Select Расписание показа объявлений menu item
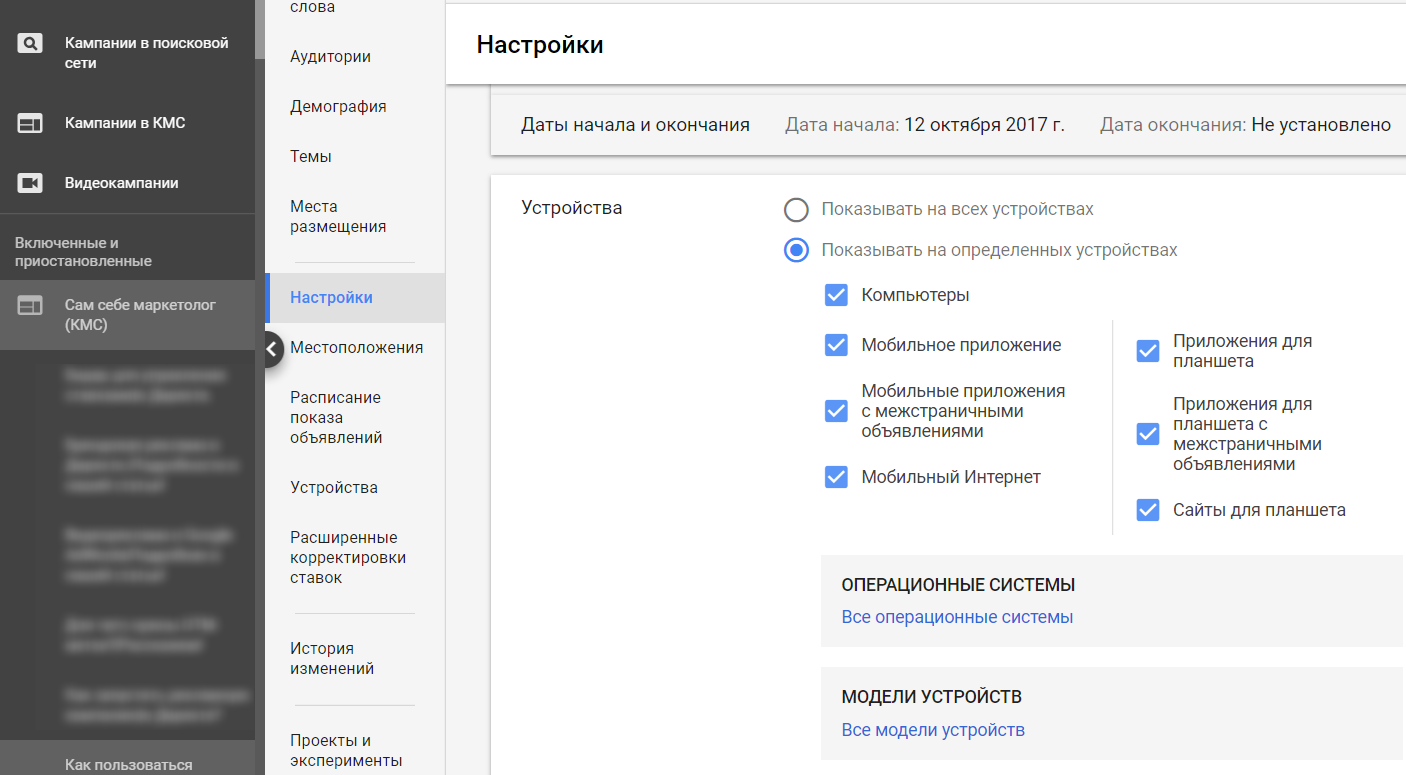The image size is (1406, 775). tap(336, 418)
